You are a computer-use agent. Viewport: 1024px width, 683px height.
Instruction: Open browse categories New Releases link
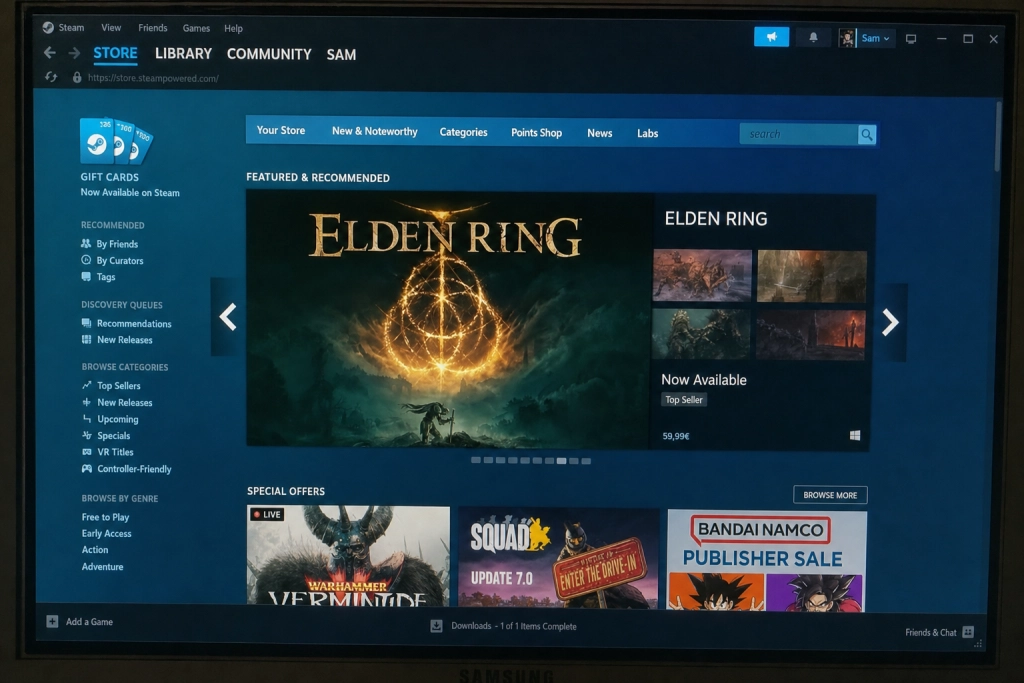(125, 402)
